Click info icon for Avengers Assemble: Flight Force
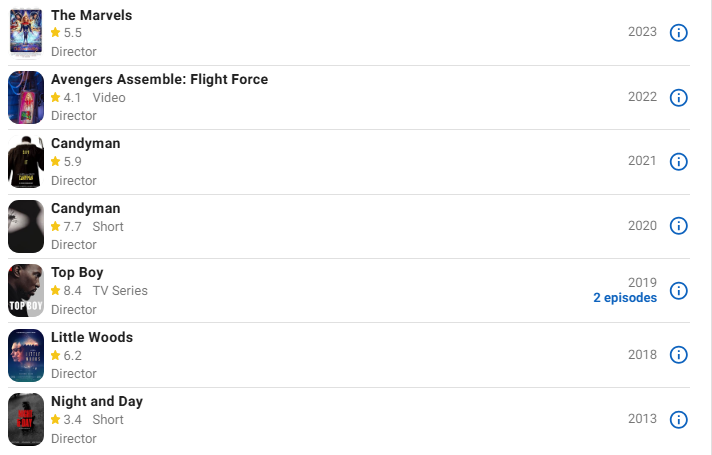 (x=678, y=97)
